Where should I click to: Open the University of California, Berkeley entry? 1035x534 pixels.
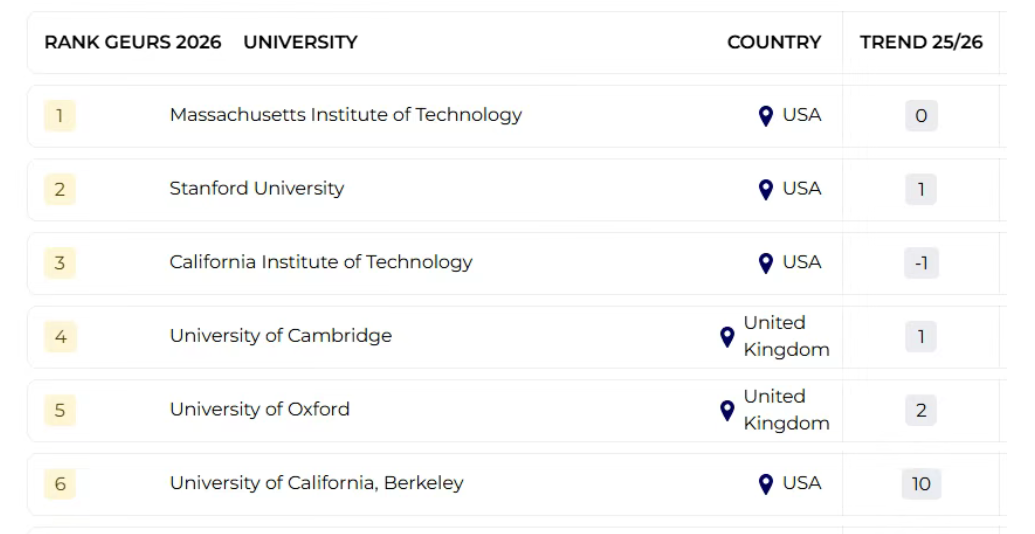pyautogui.click(x=316, y=483)
